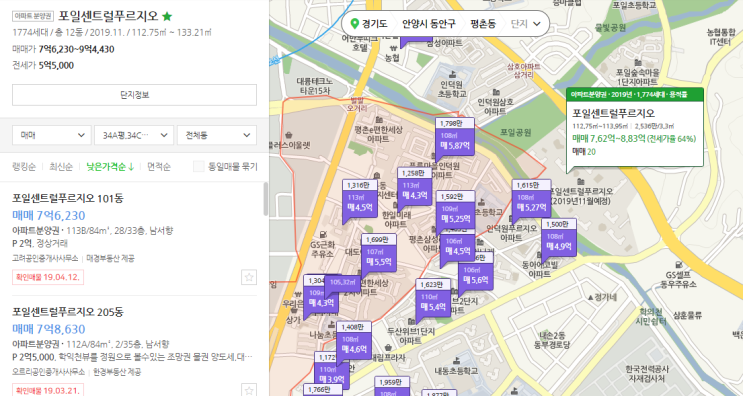Select the 1,258만 매 4.3억 map marker
743x396 pixels.
[415, 186]
